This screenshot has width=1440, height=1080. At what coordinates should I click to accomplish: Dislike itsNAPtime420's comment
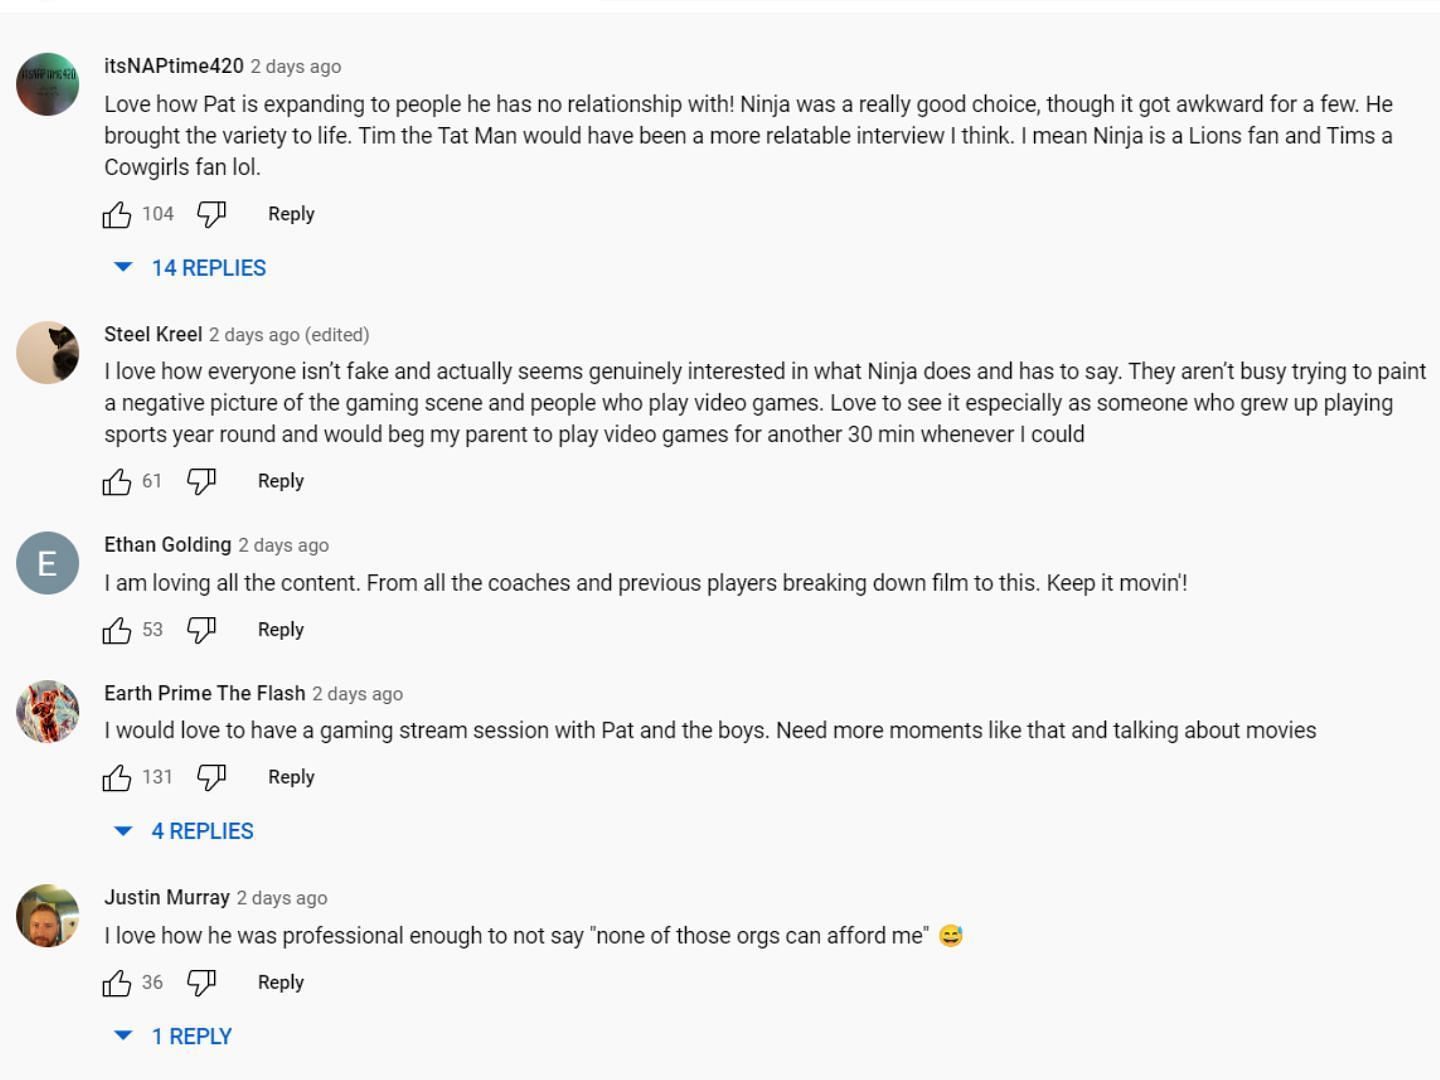[x=211, y=214]
